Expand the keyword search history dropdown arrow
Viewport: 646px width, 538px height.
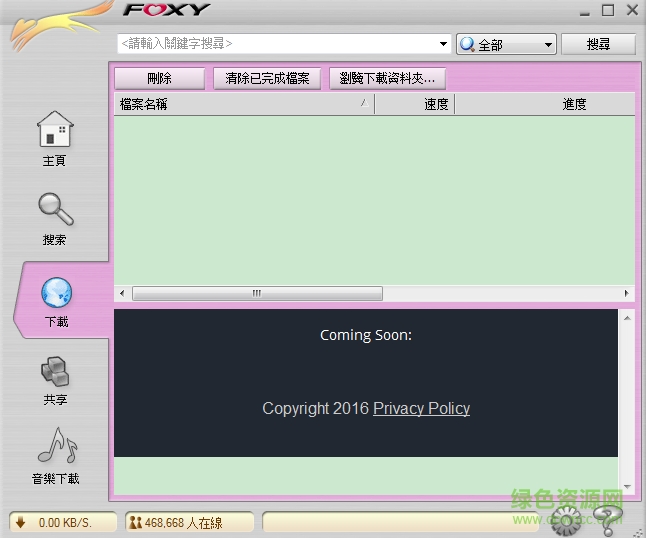click(x=444, y=45)
